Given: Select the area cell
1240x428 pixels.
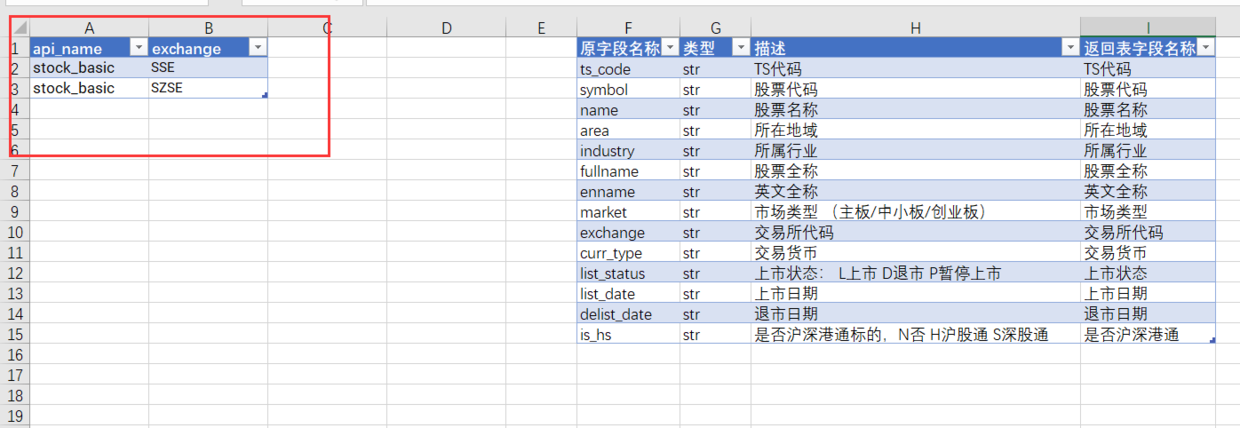Looking at the screenshot, I should pyautogui.click(x=628, y=130).
